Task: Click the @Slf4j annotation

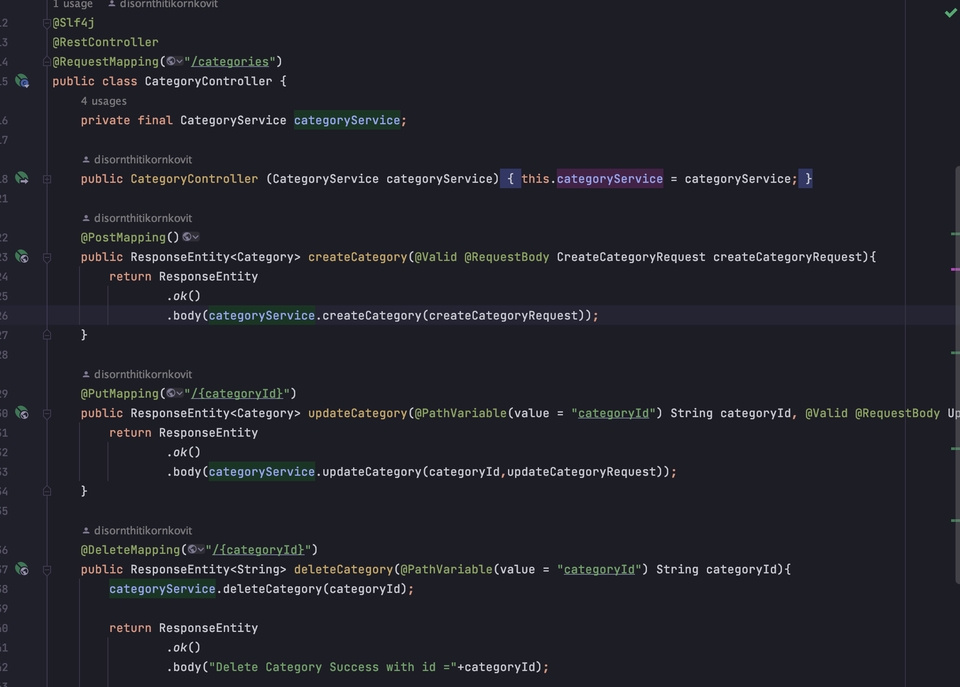Action: (73, 23)
